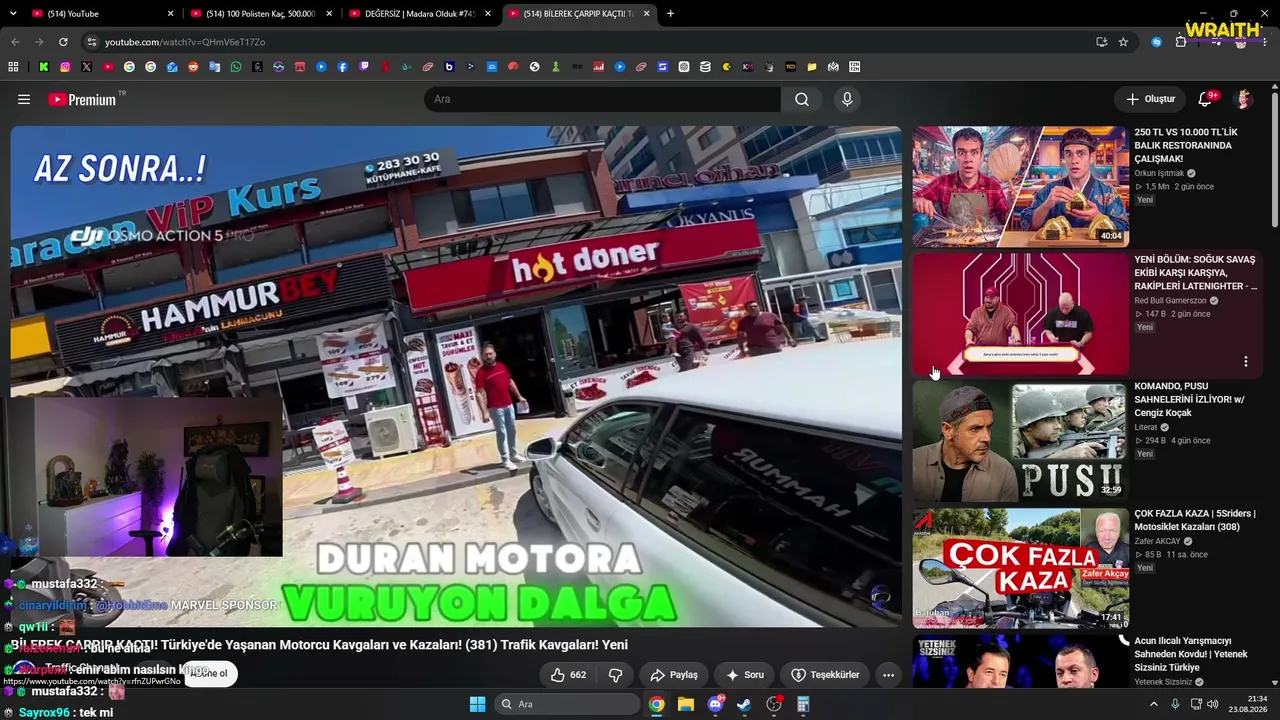The width and height of the screenshot is (1280, 720).
Task: Open Zafer AKÇAY channel link
Action: (1157, 541)
